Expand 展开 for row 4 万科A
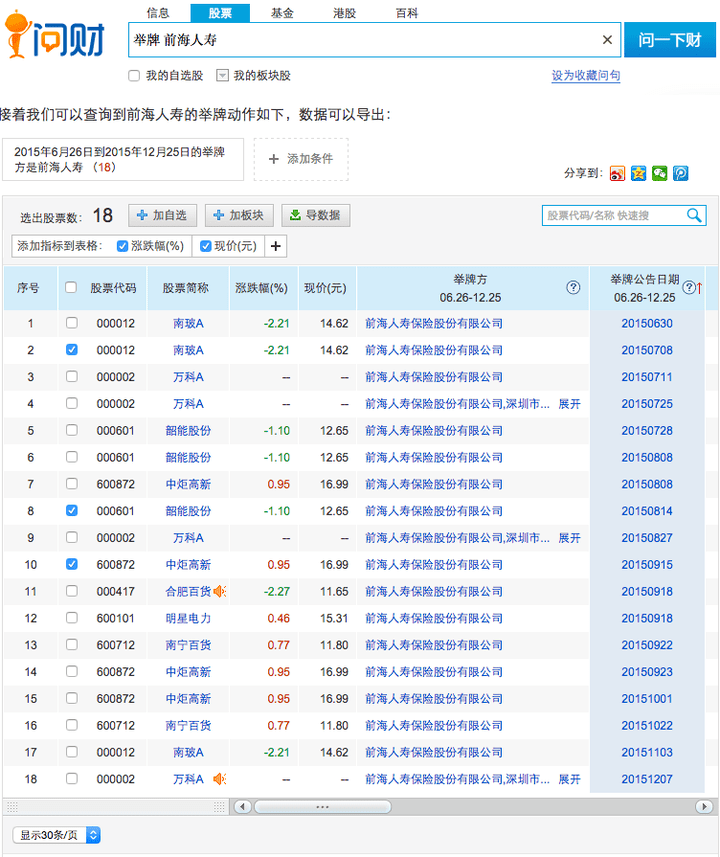 (x=569, y=404)
